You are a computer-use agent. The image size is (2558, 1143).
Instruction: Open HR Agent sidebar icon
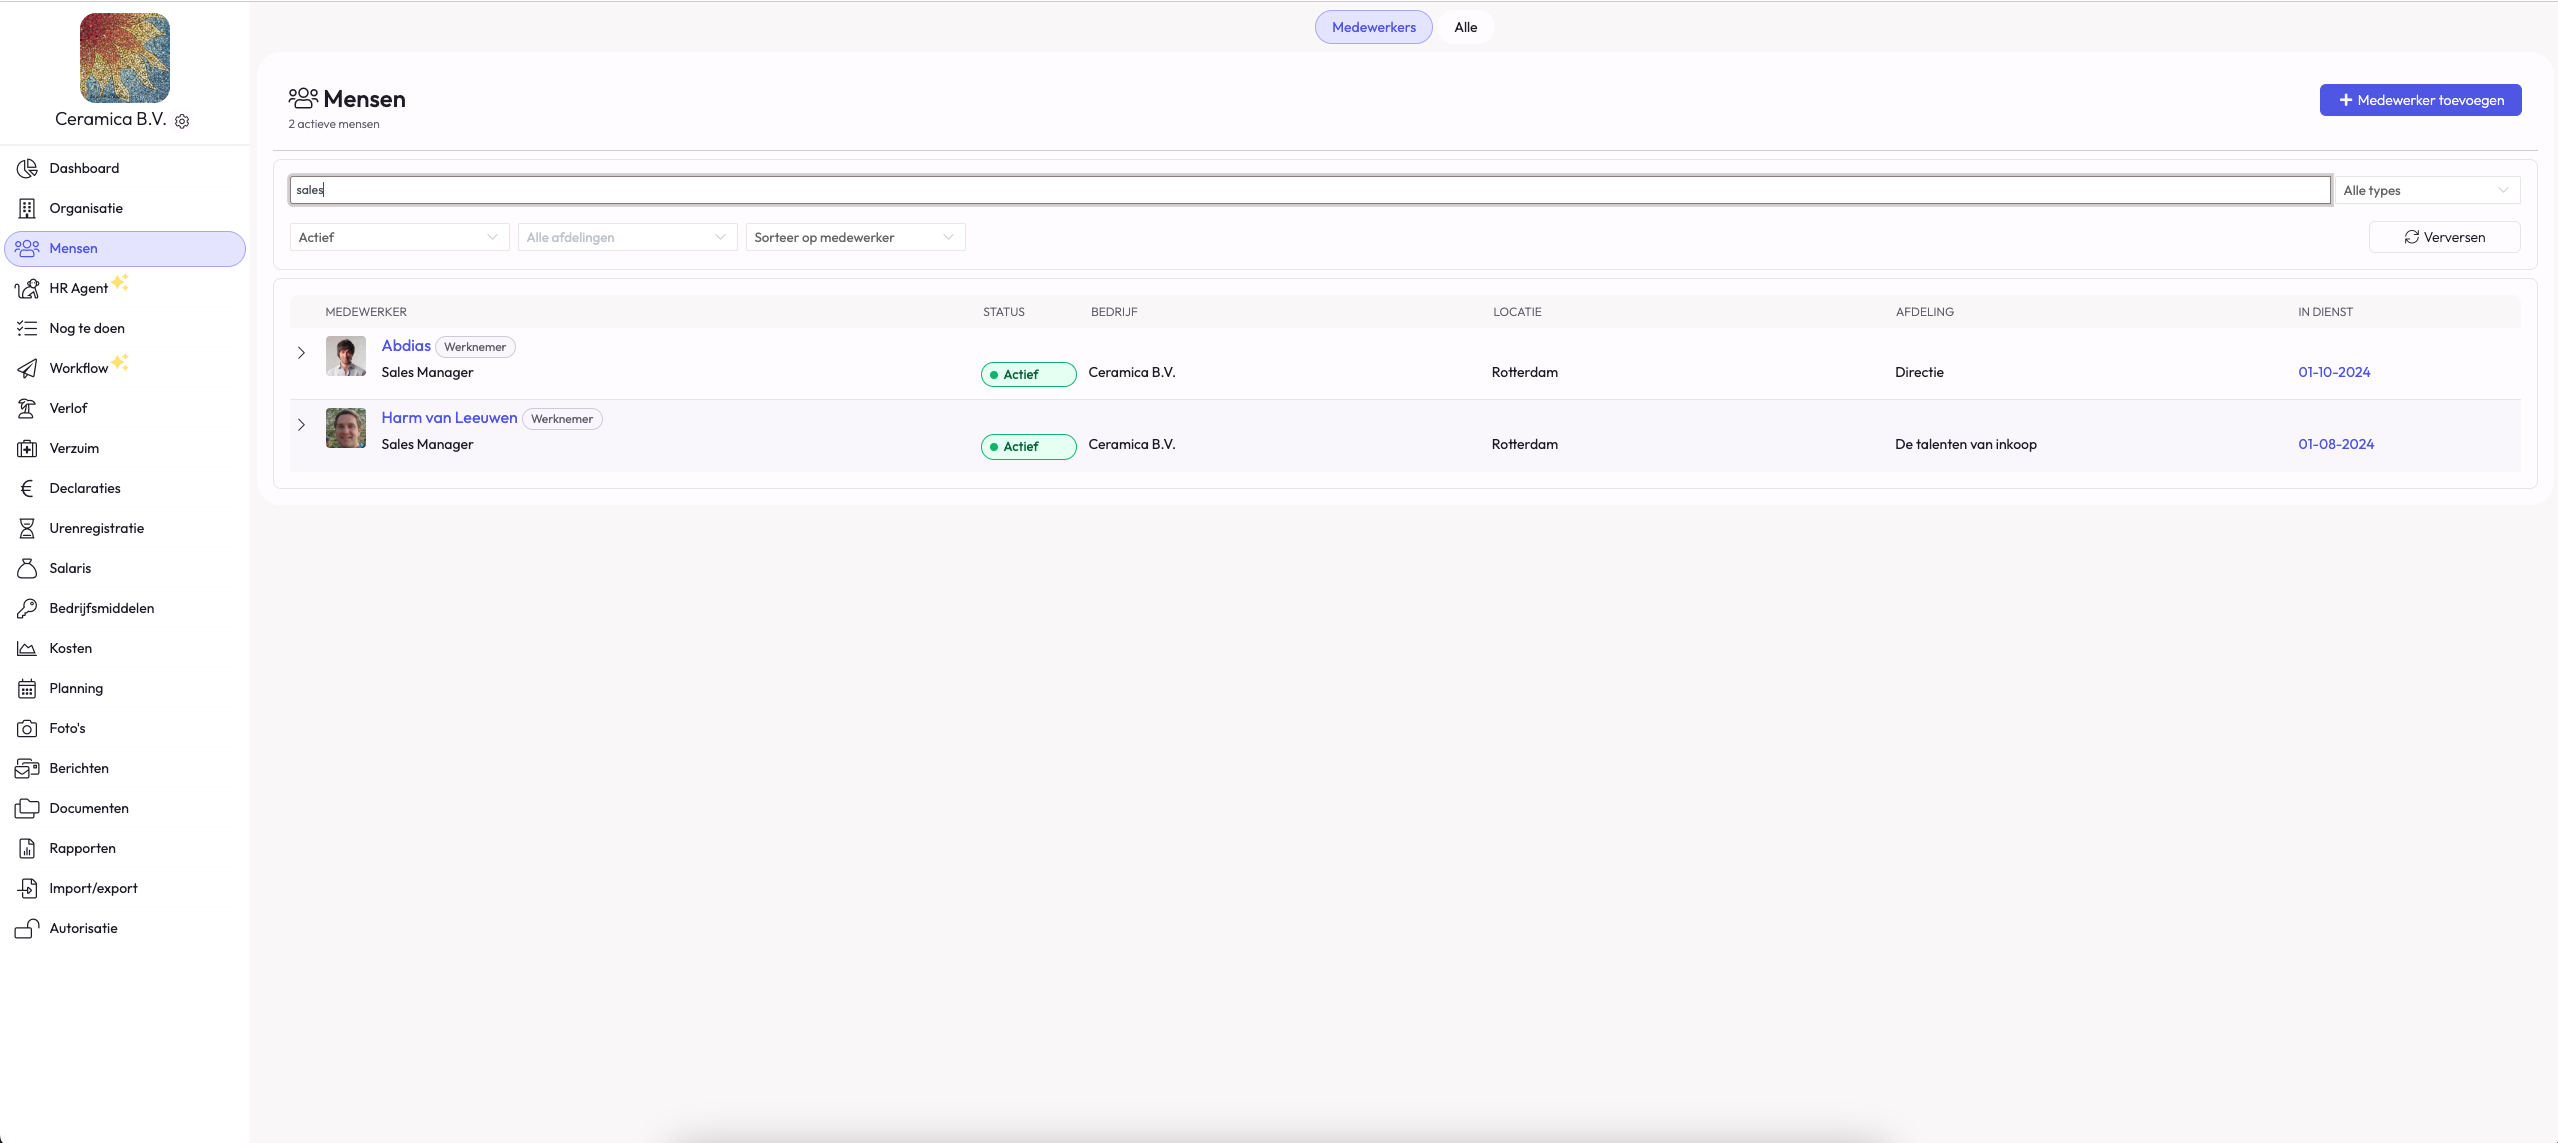[x=27, y=289]
